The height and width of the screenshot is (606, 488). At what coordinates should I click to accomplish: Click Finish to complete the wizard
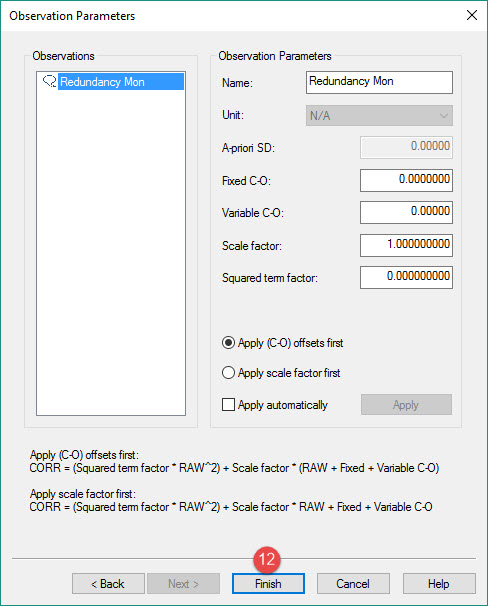(x=268, y=584)
